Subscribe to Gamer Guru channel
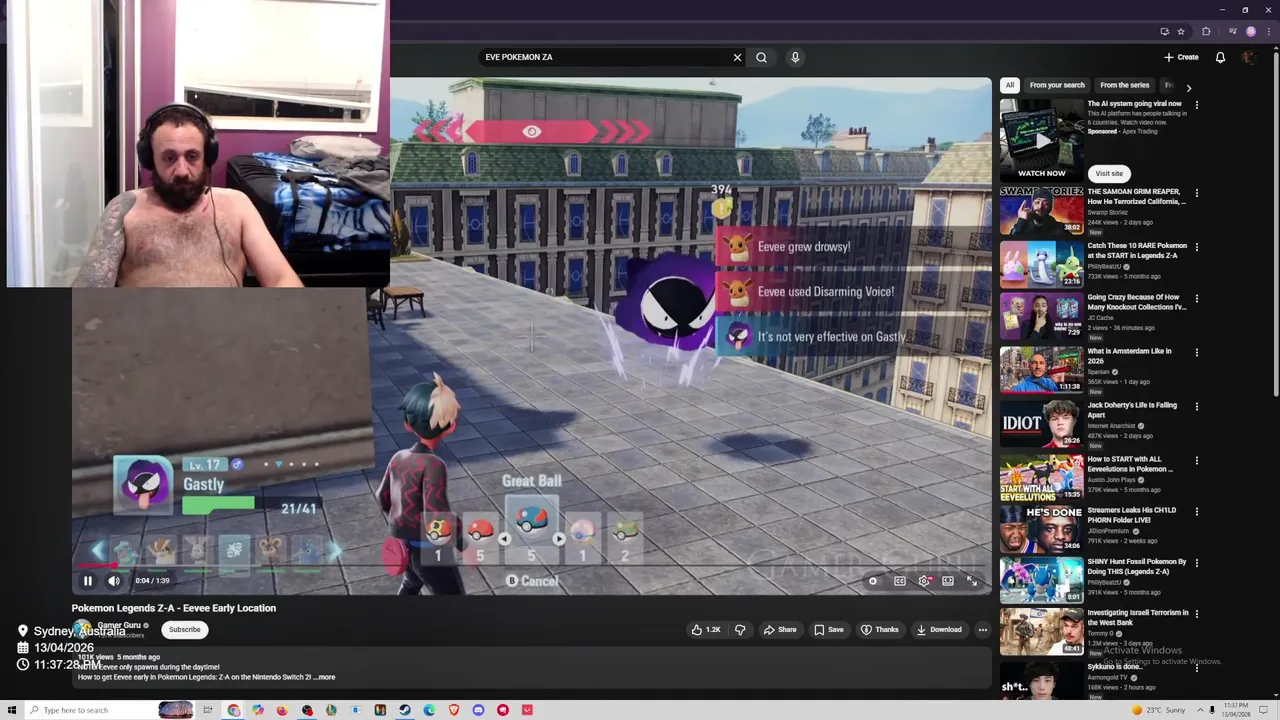 coord(185,630)
